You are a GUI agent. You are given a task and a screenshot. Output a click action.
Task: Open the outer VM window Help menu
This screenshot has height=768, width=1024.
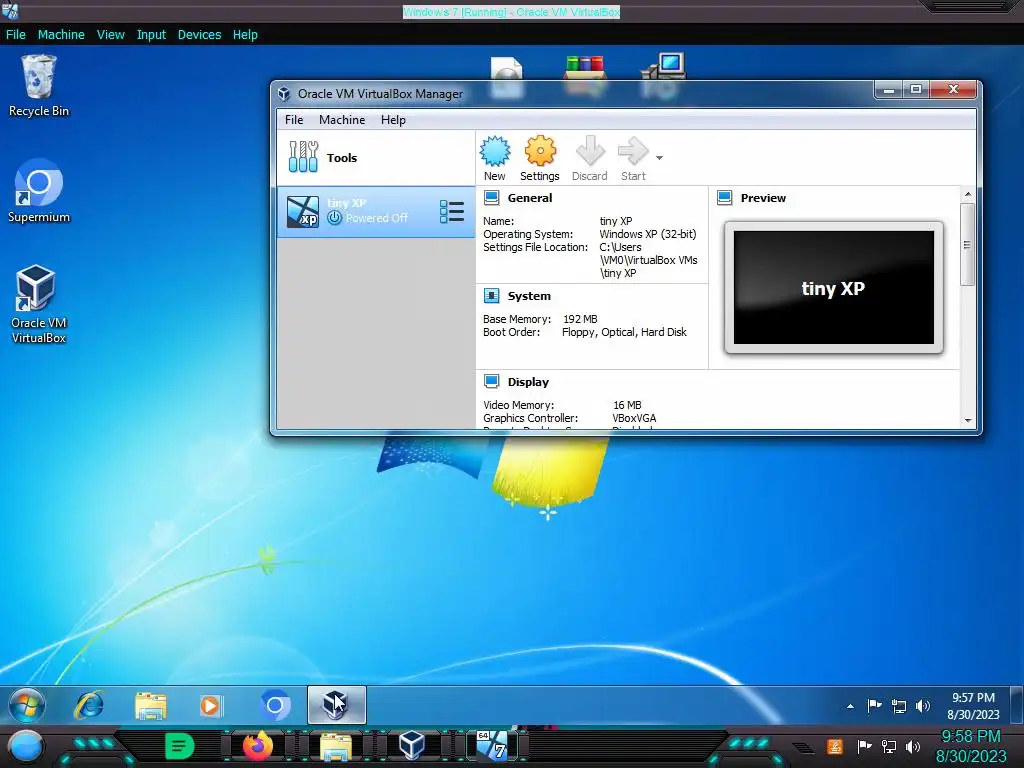[245, 35]
